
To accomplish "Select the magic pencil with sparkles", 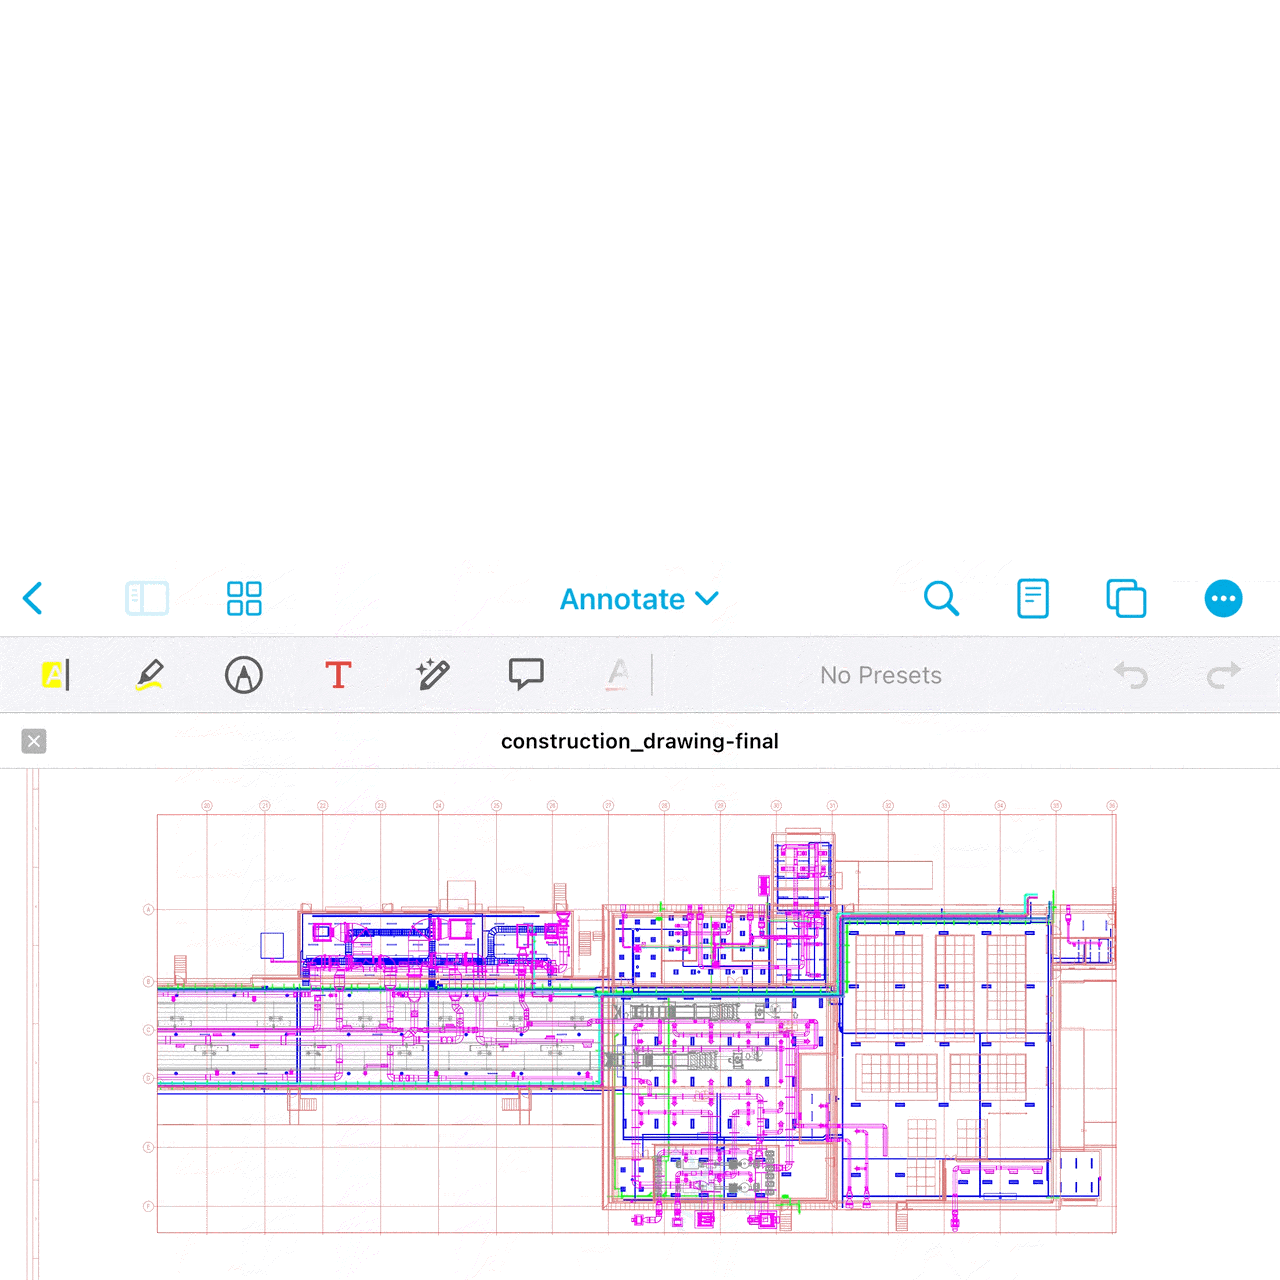I will click(x=433, y=675).
